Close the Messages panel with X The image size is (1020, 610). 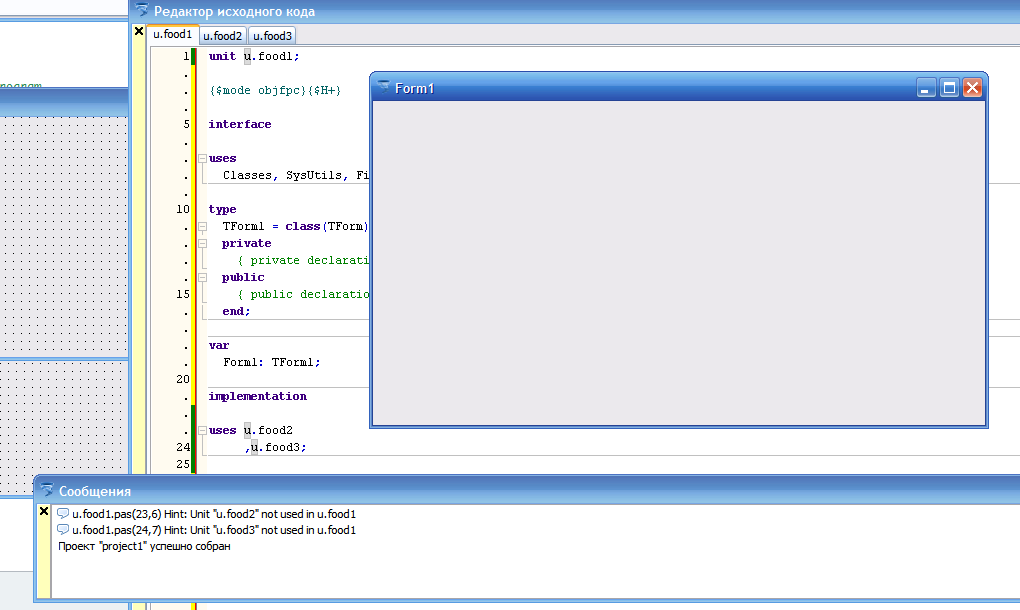click(x=43, y=511)
